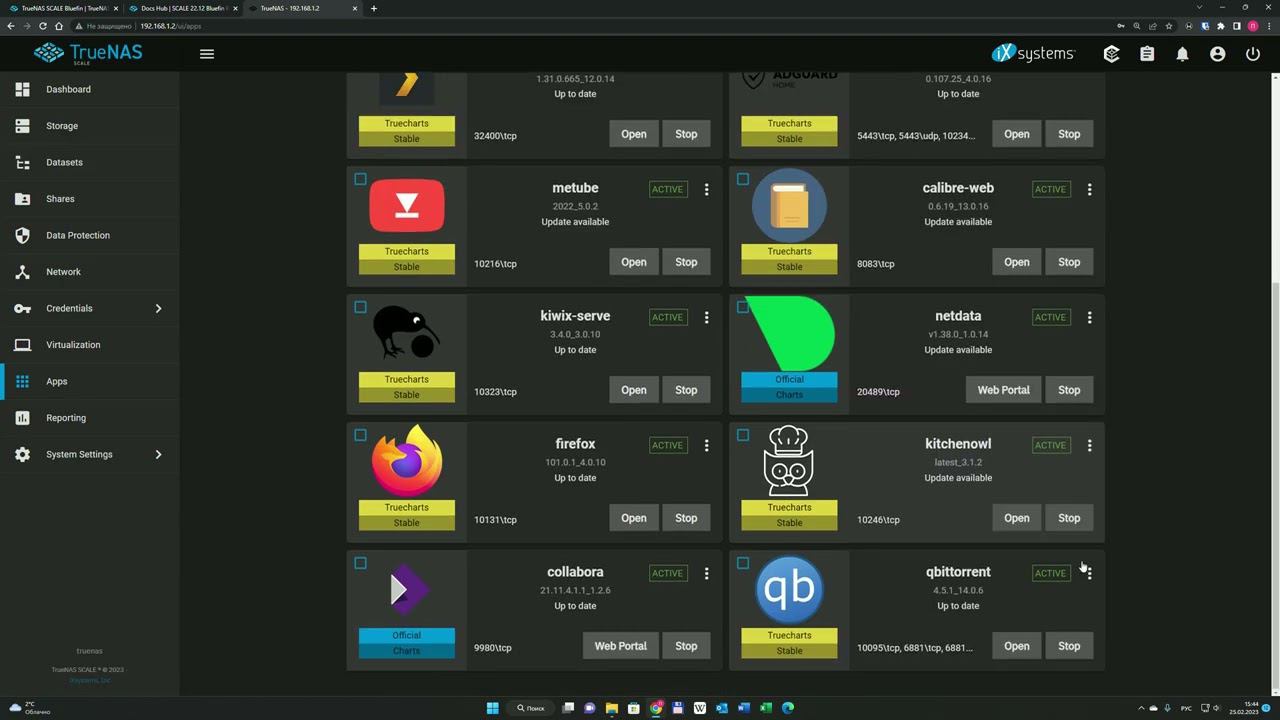Click the metube app icon

tap(407, 205)
